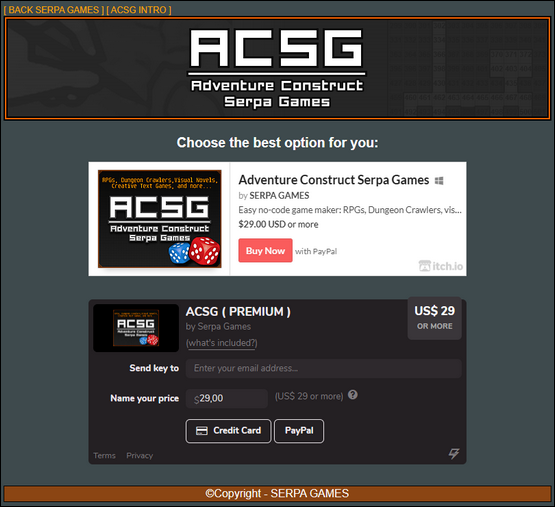The height and width of the screenshot is (507, 555).
Task: Go to BACK SERPA GAMES link
Action: [54, 10]
